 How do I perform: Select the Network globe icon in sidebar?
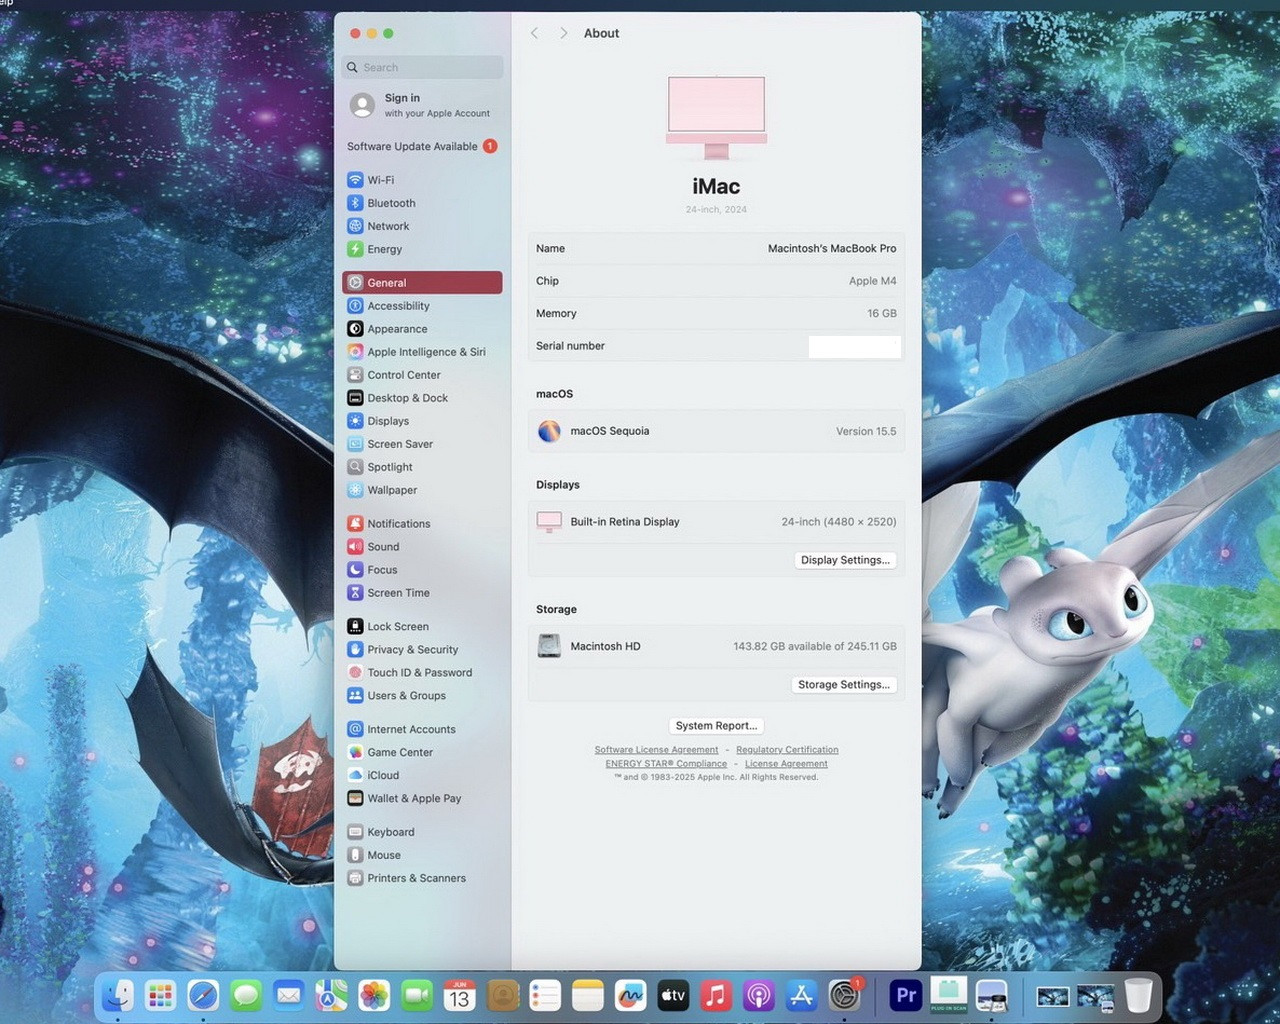click(x=355, y=226)
